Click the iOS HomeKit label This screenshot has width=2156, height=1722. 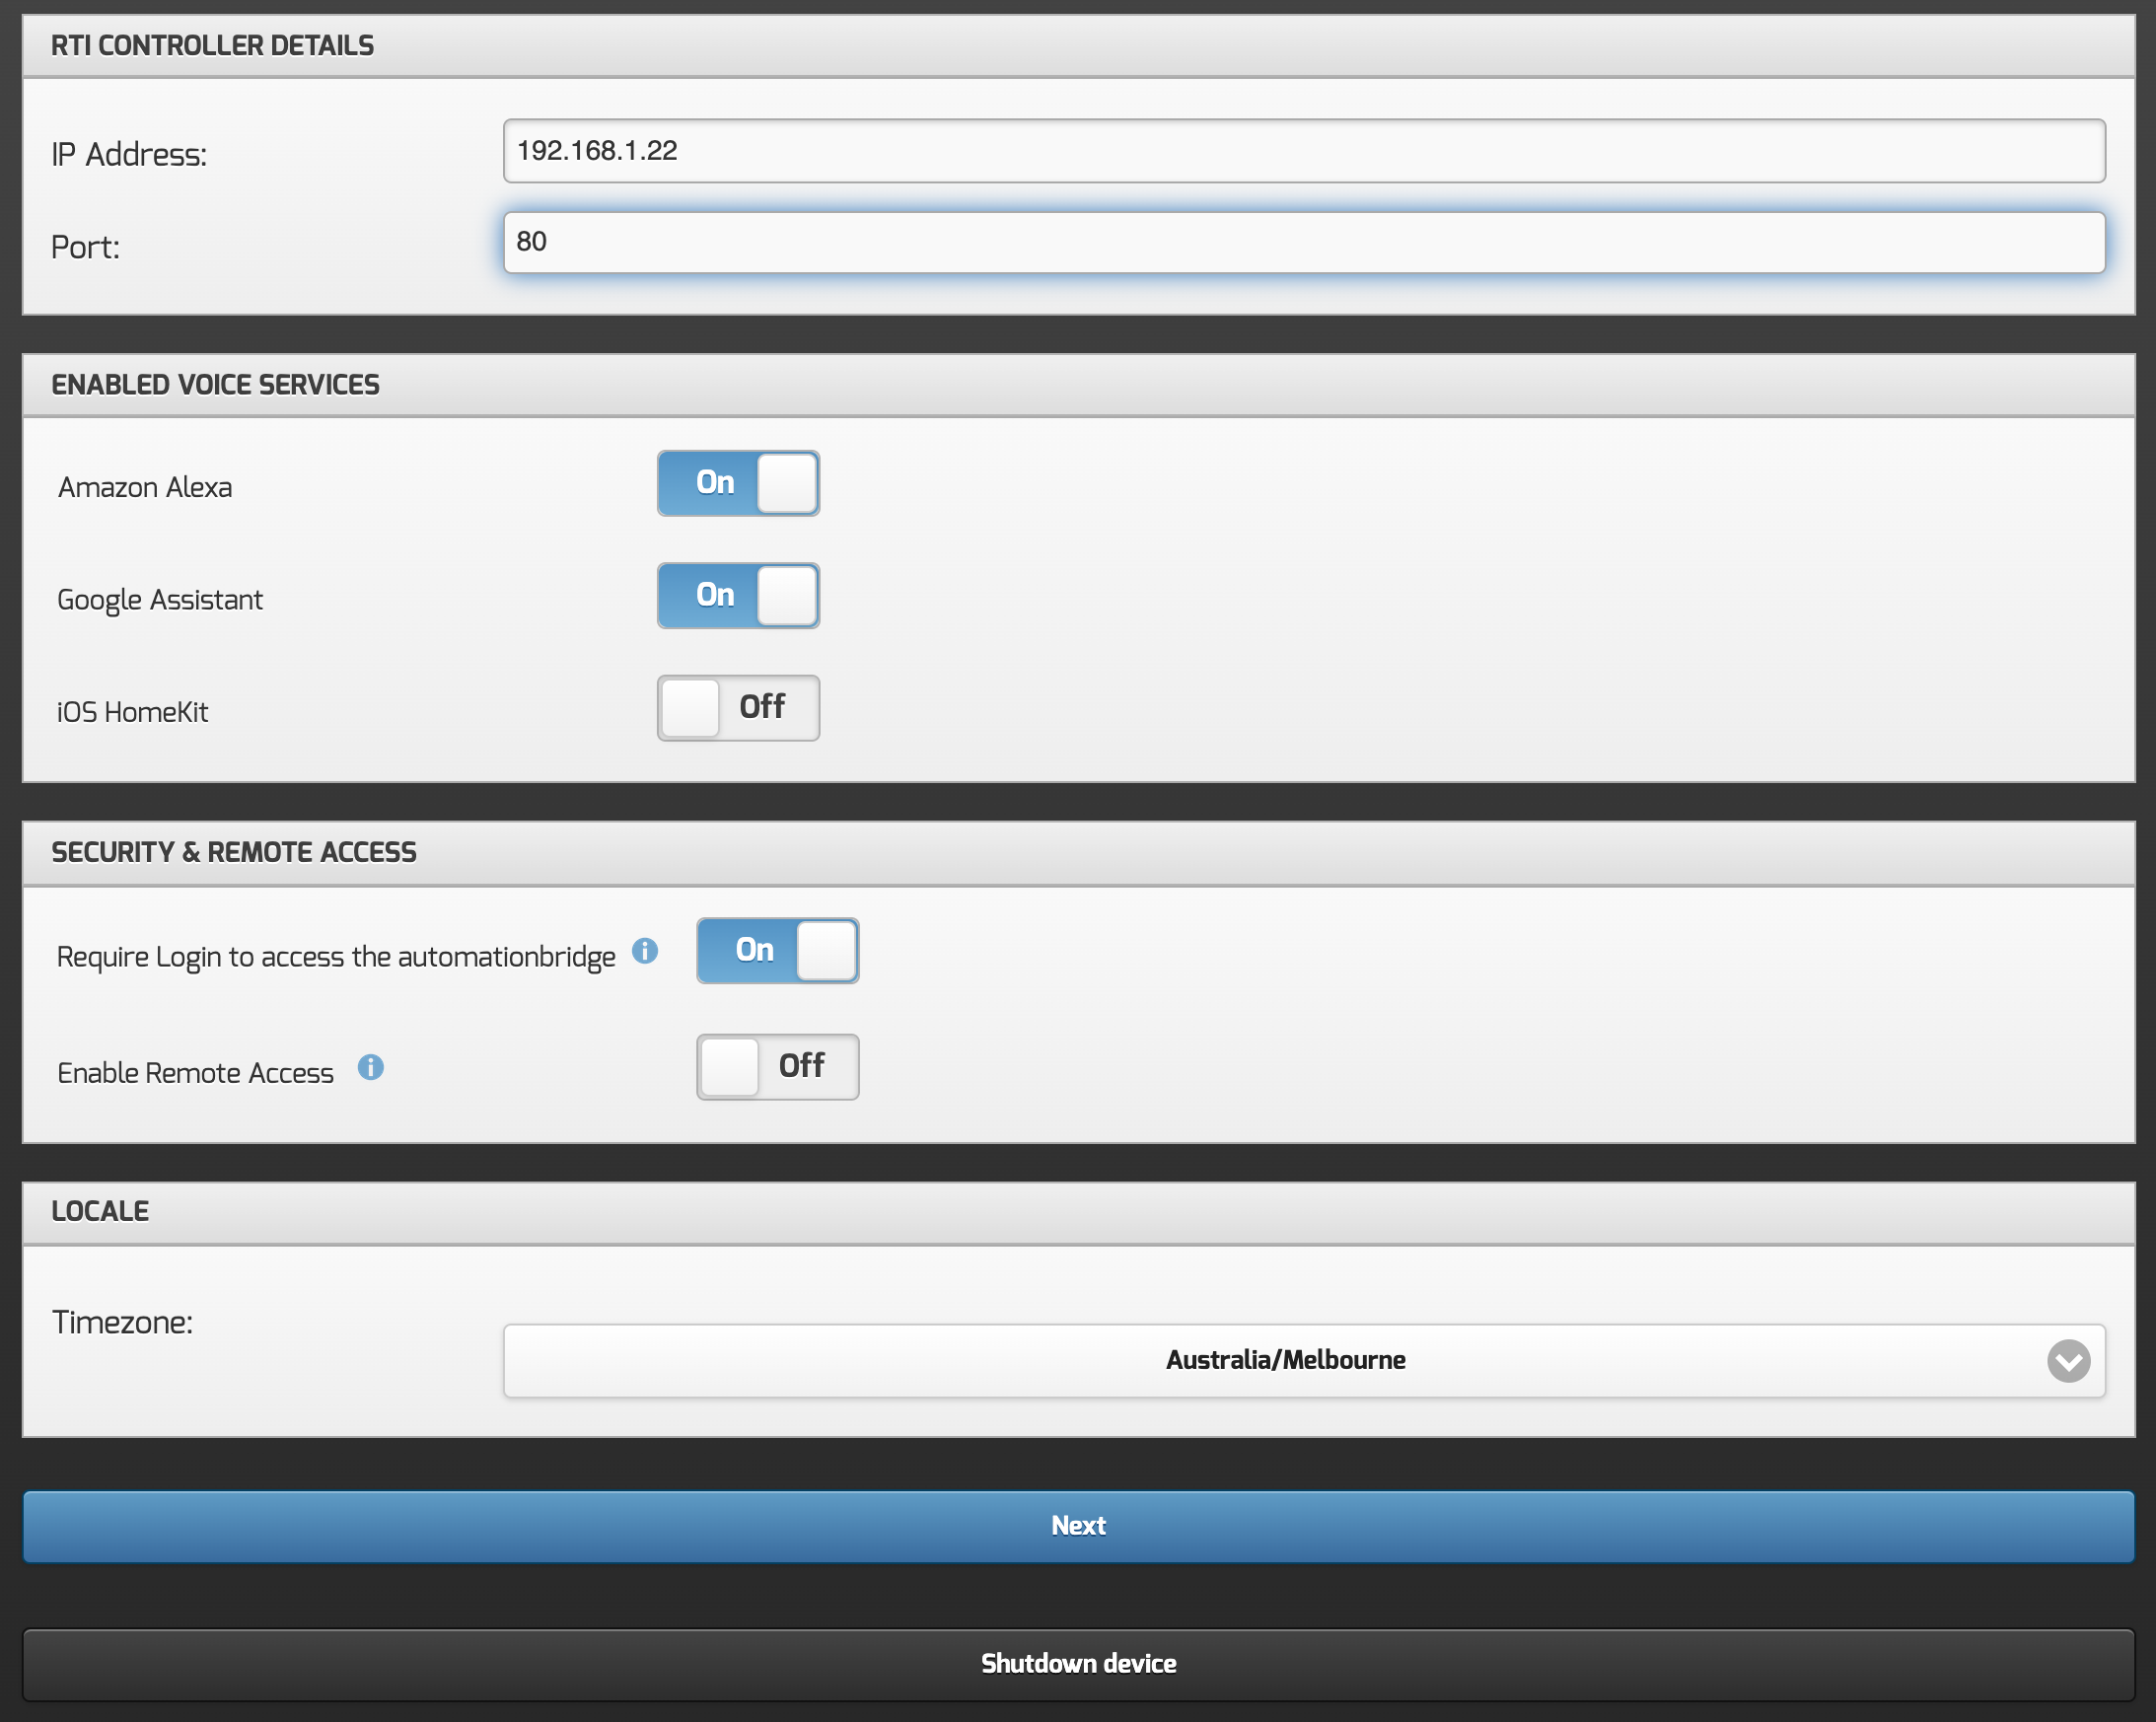click(x=132, y=713)
